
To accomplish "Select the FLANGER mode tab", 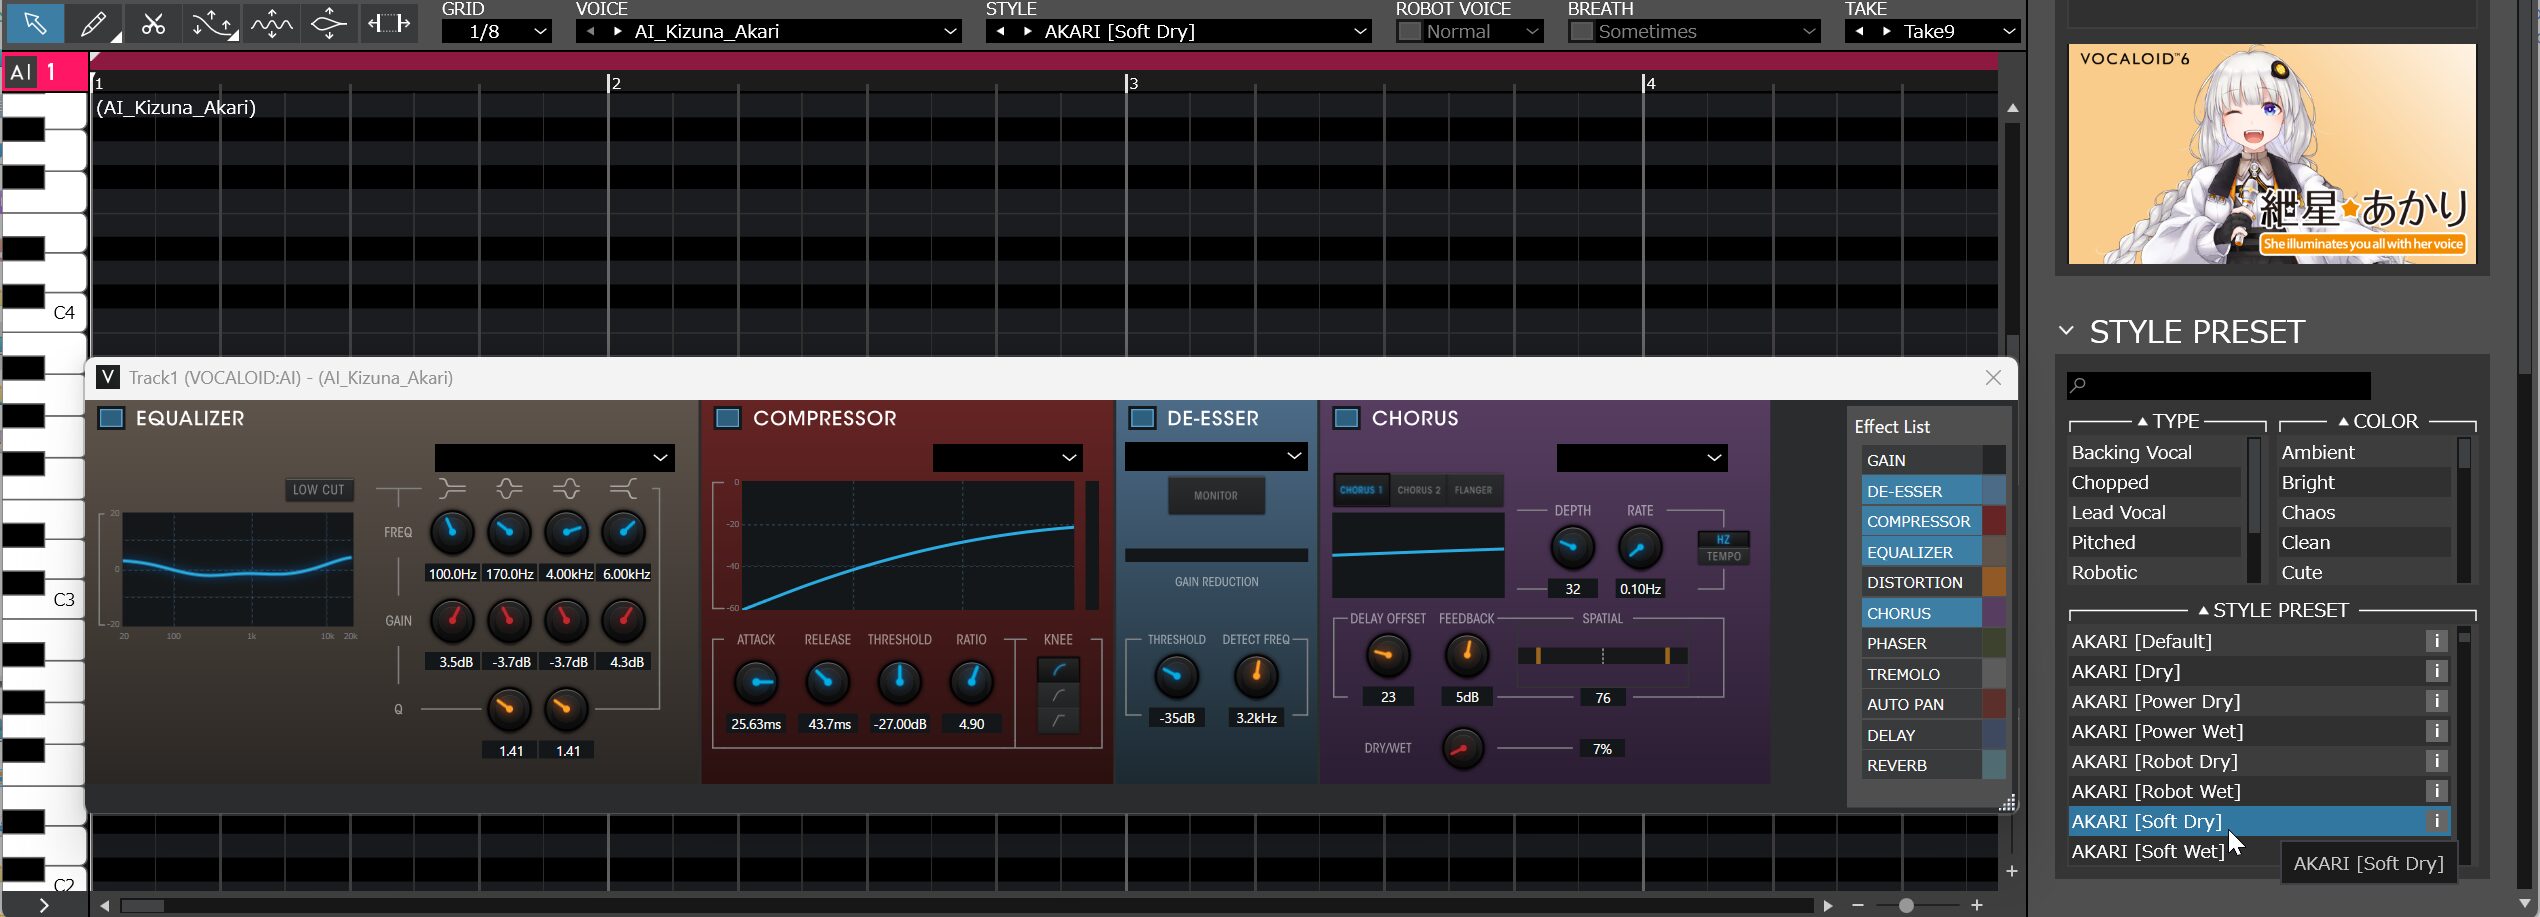I will pyautogui.click(x=1473, y=490).
